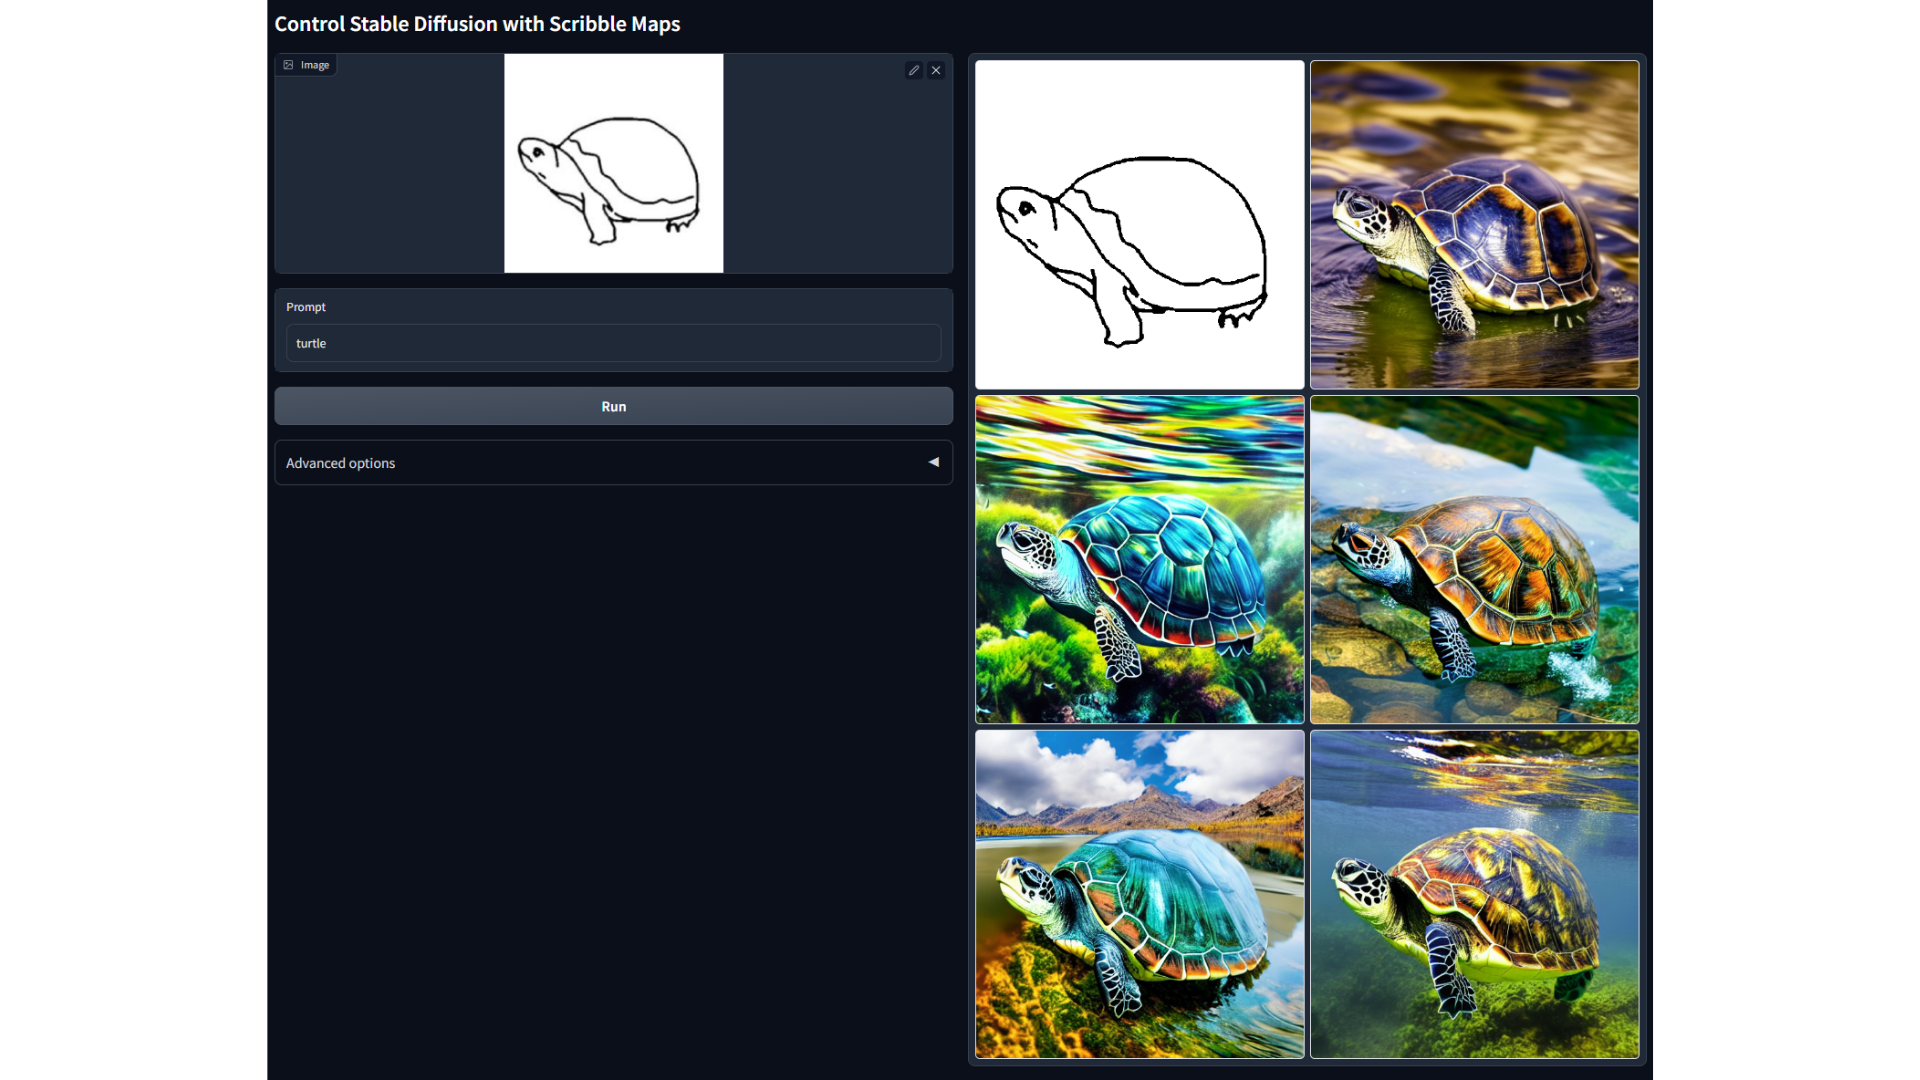Image resolution: width=1920 pixels, height=1080 pixels.
Task: Open the underwater yellow turtle gallery image
Action: coord(1474,894)
